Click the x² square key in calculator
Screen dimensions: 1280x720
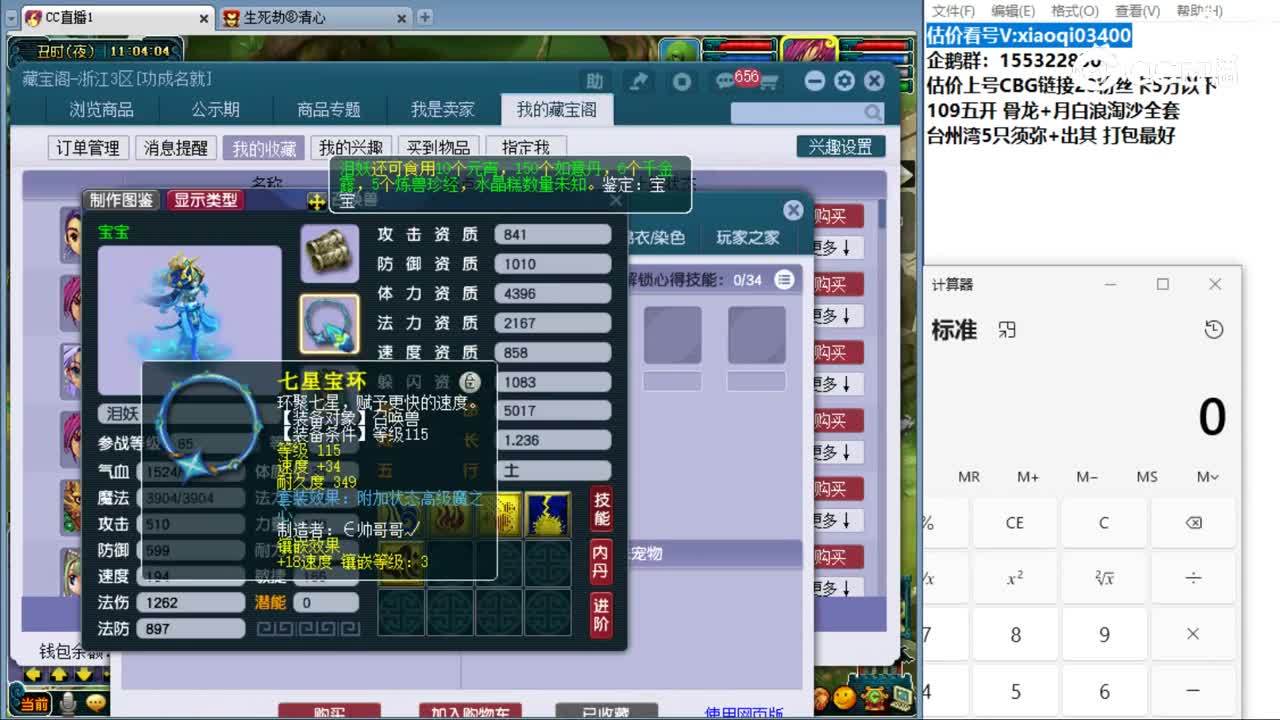click(1015, 578)
